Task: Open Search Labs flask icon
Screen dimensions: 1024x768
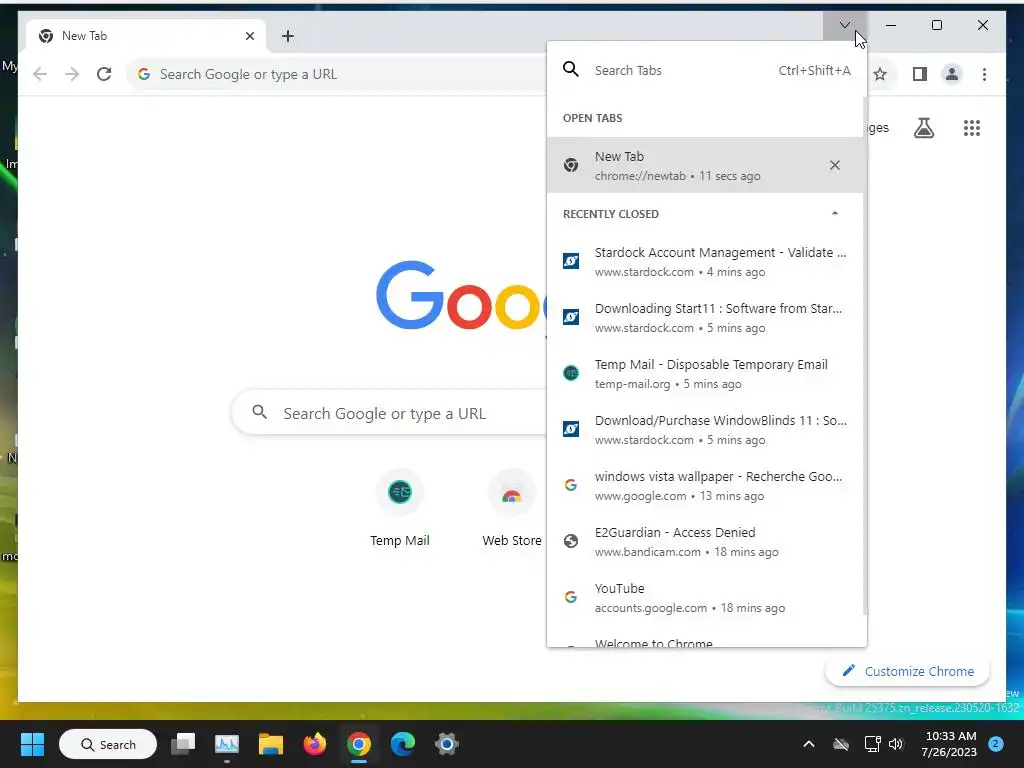Action: pos(923,128)
